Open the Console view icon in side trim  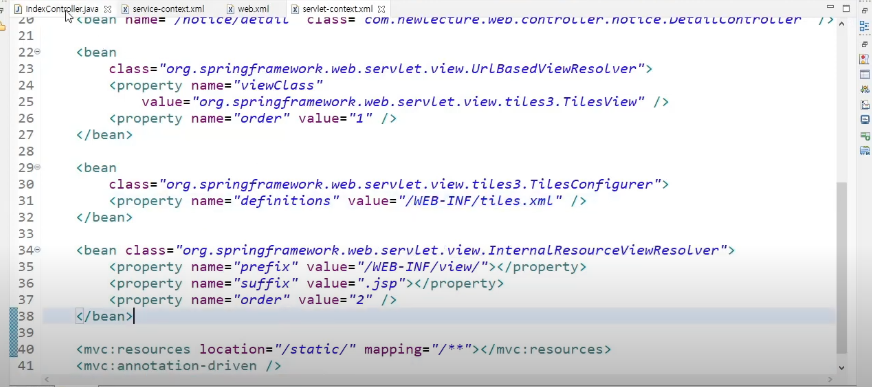865,120
